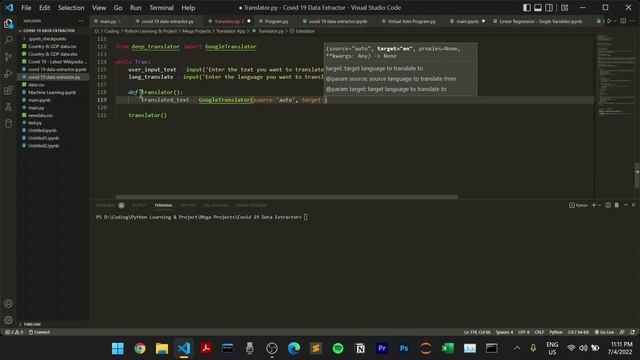The image size is (640, 360).
Task: Run Python file play button
Action: point(609,21)
